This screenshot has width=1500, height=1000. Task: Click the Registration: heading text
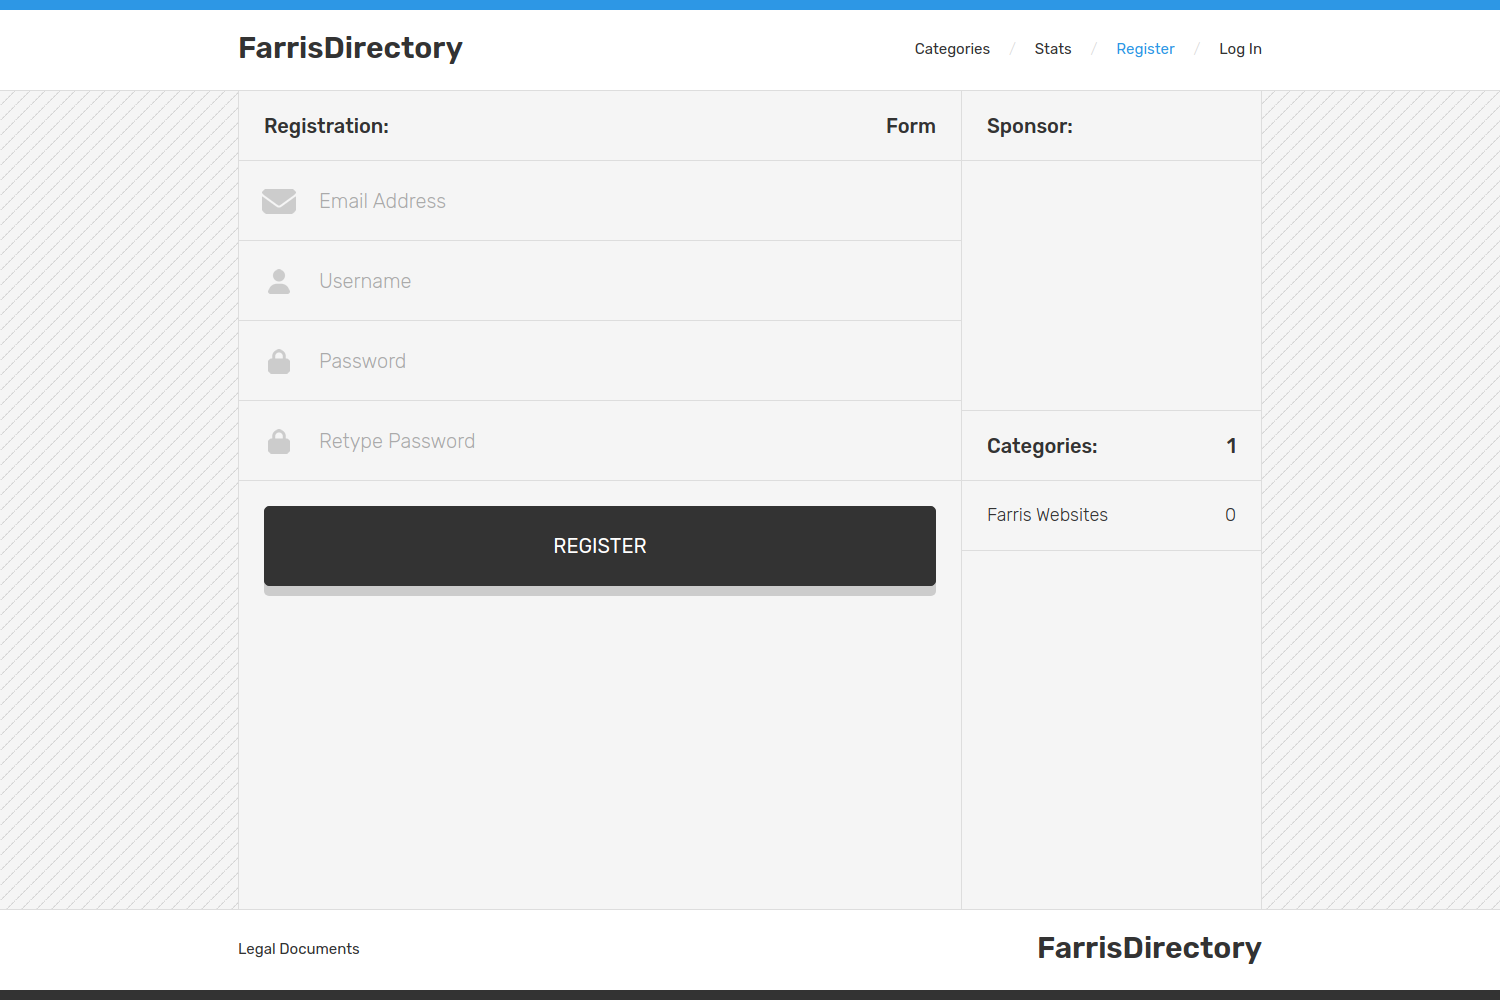(x=326, y=126)
